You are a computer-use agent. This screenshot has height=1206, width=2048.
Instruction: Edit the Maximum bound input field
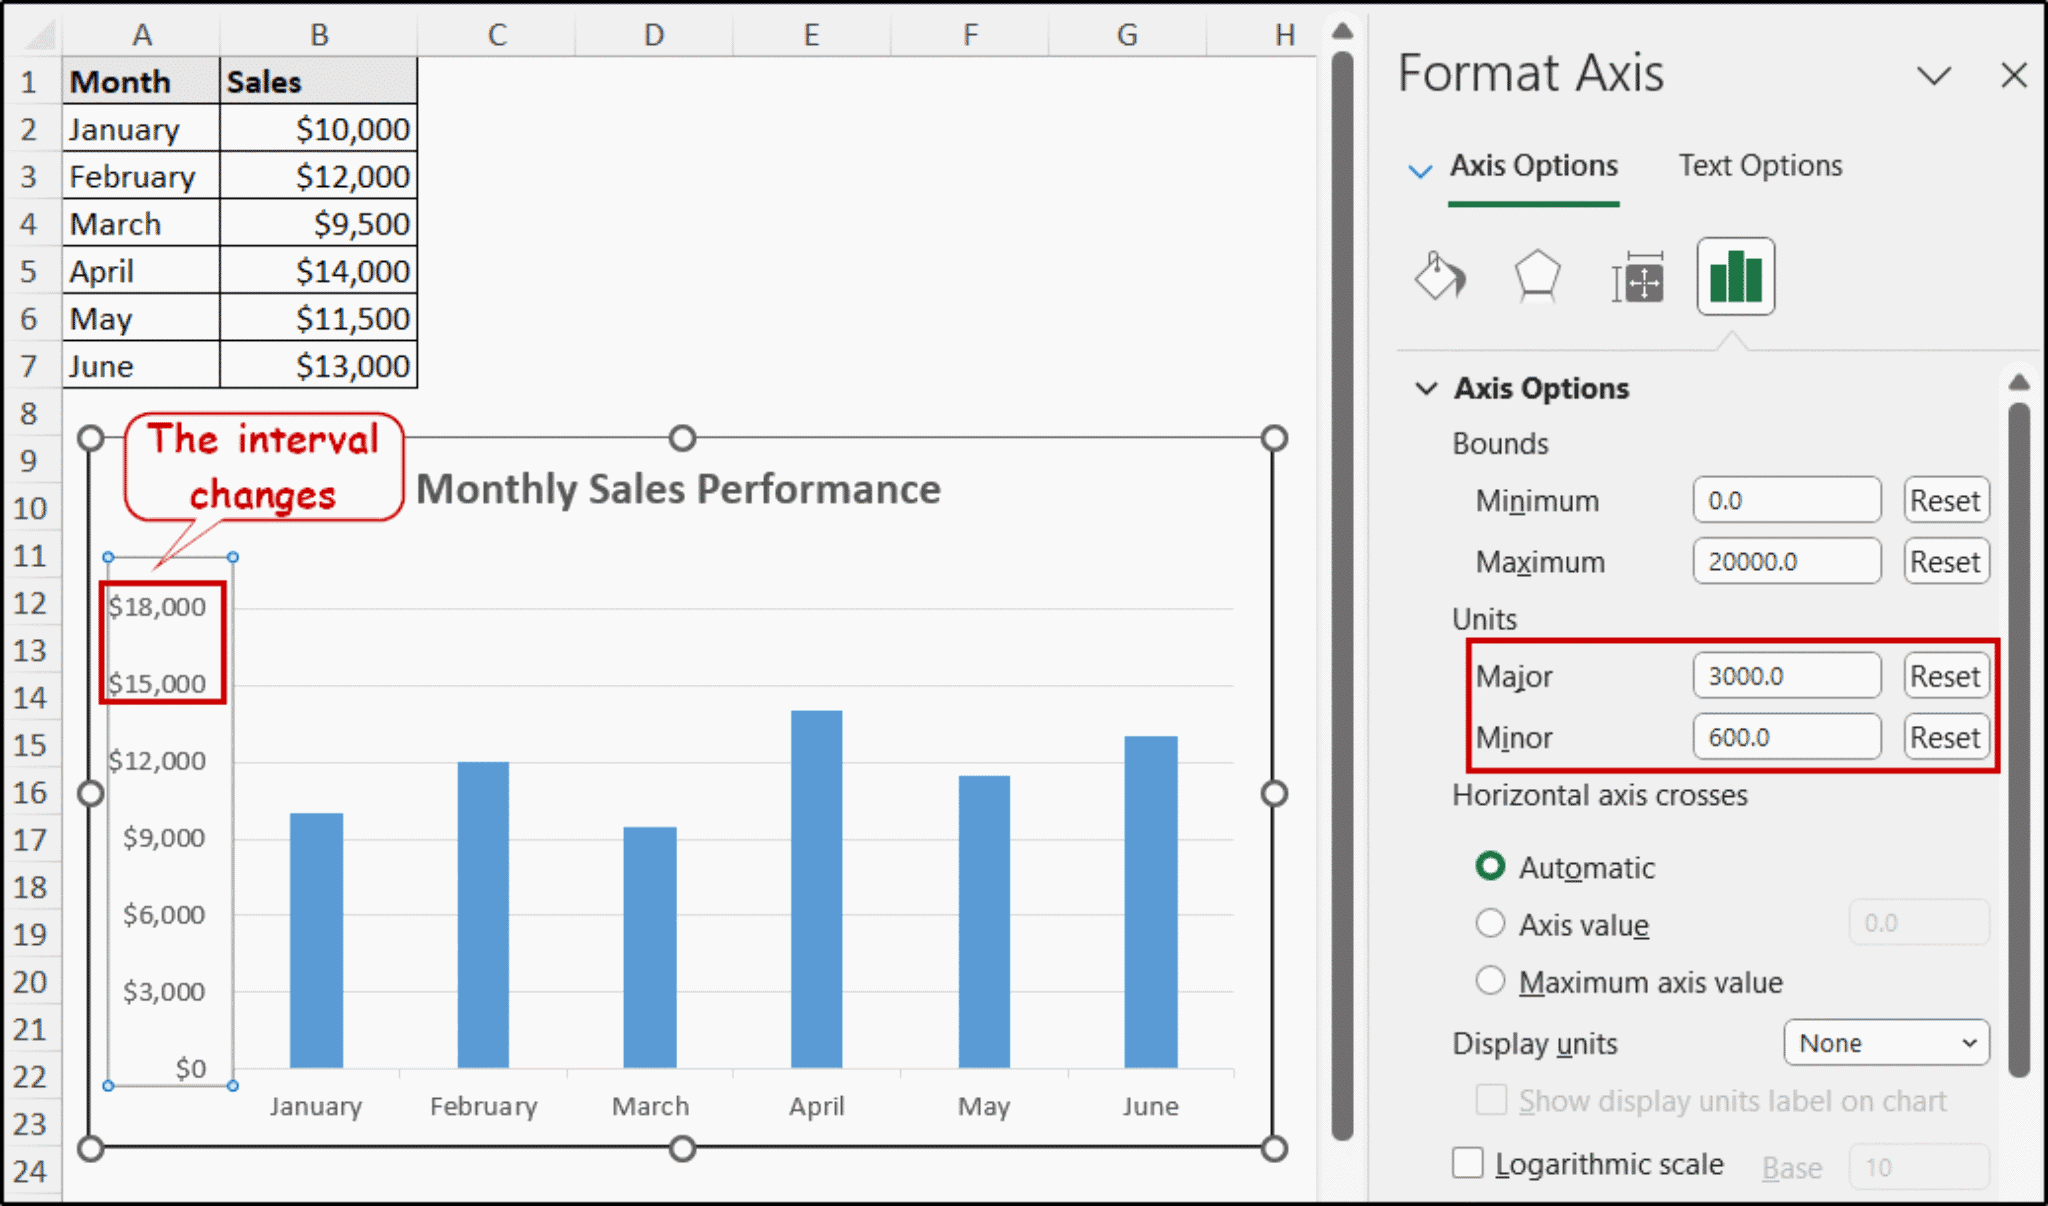[1786, 561]
